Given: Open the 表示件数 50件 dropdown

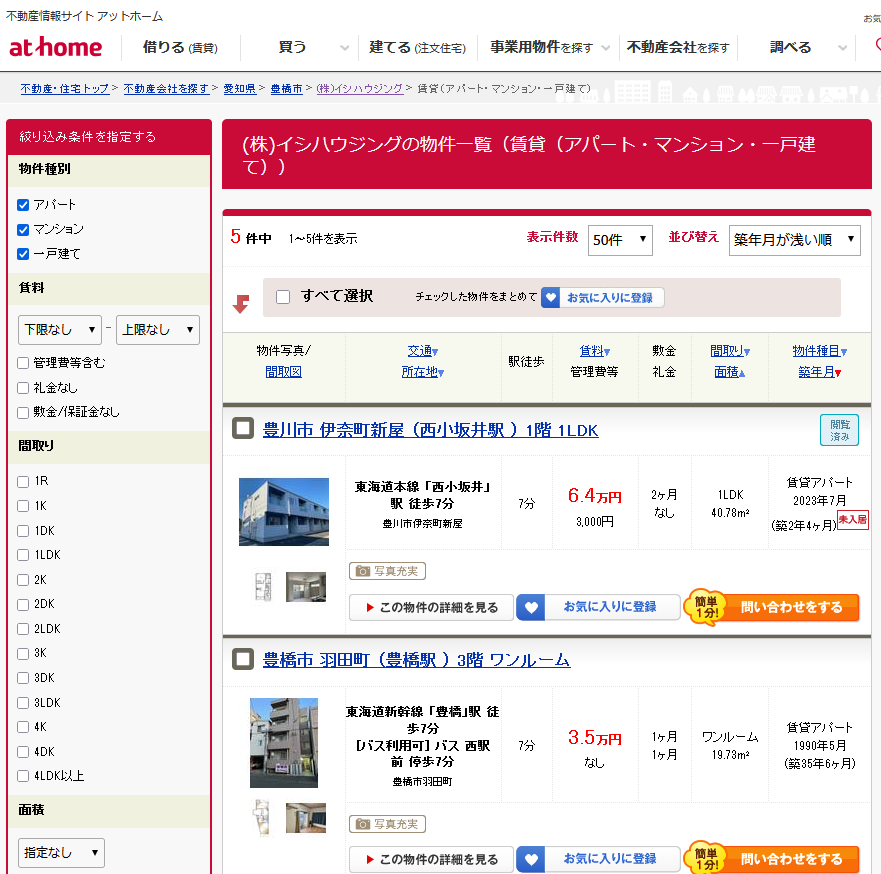Looking at the screenshot, I should pyautogui.click(x=620, y=240).
